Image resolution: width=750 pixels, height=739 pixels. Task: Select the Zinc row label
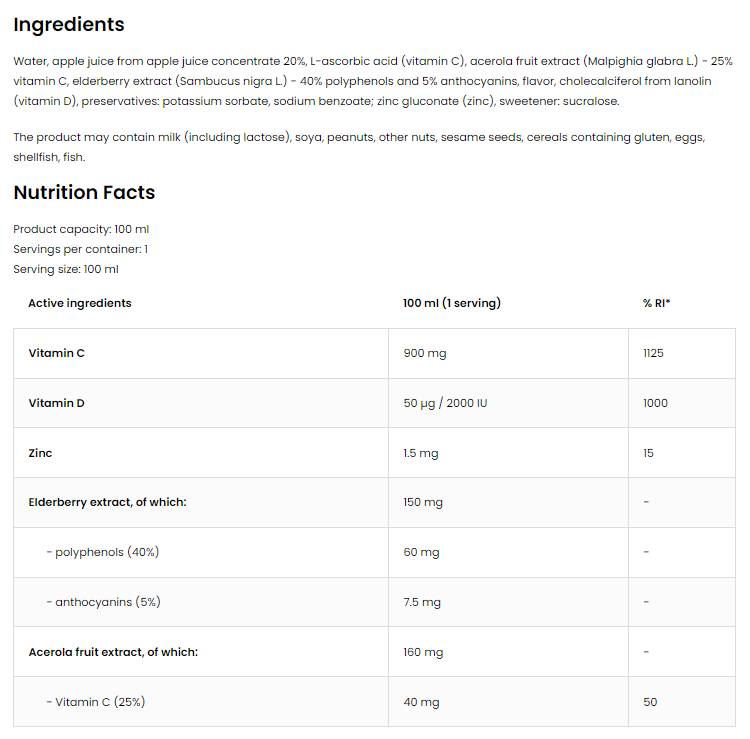[40, 453]
